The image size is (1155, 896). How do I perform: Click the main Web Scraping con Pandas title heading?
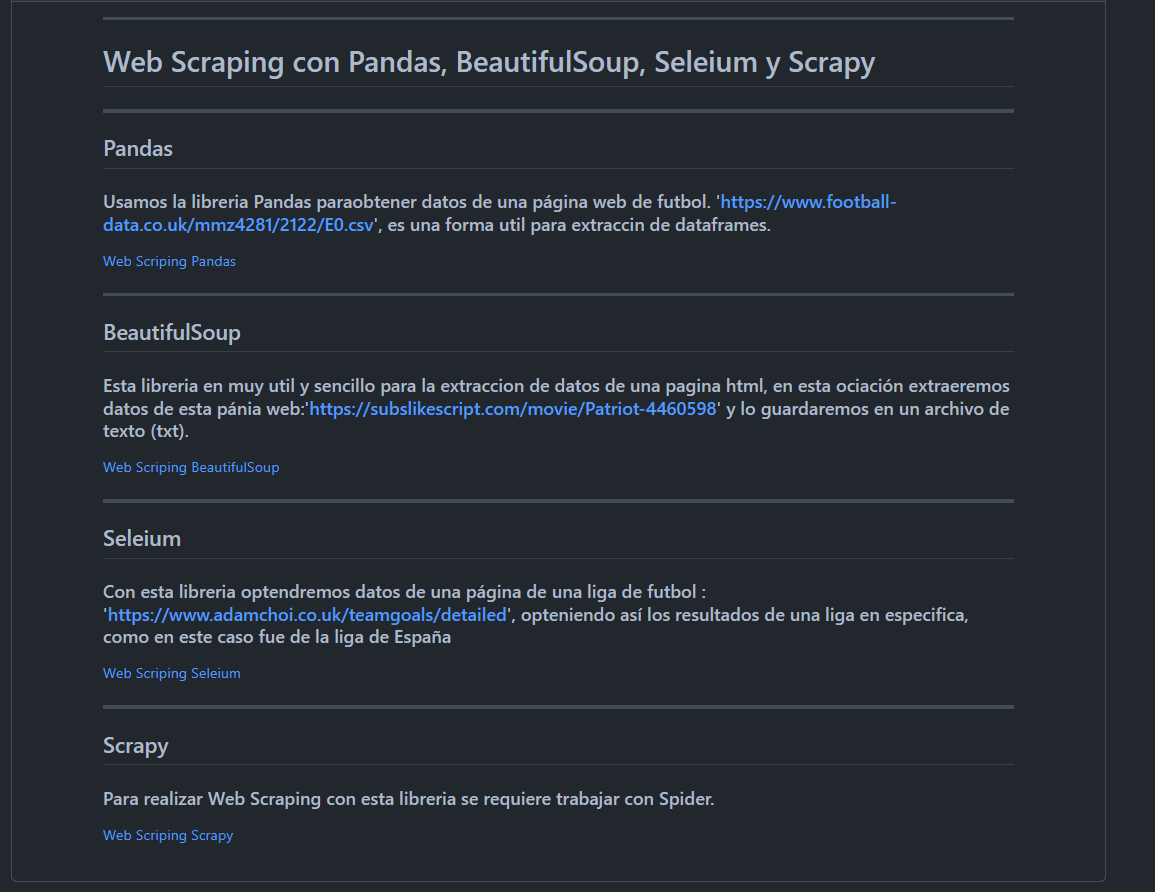489,62
